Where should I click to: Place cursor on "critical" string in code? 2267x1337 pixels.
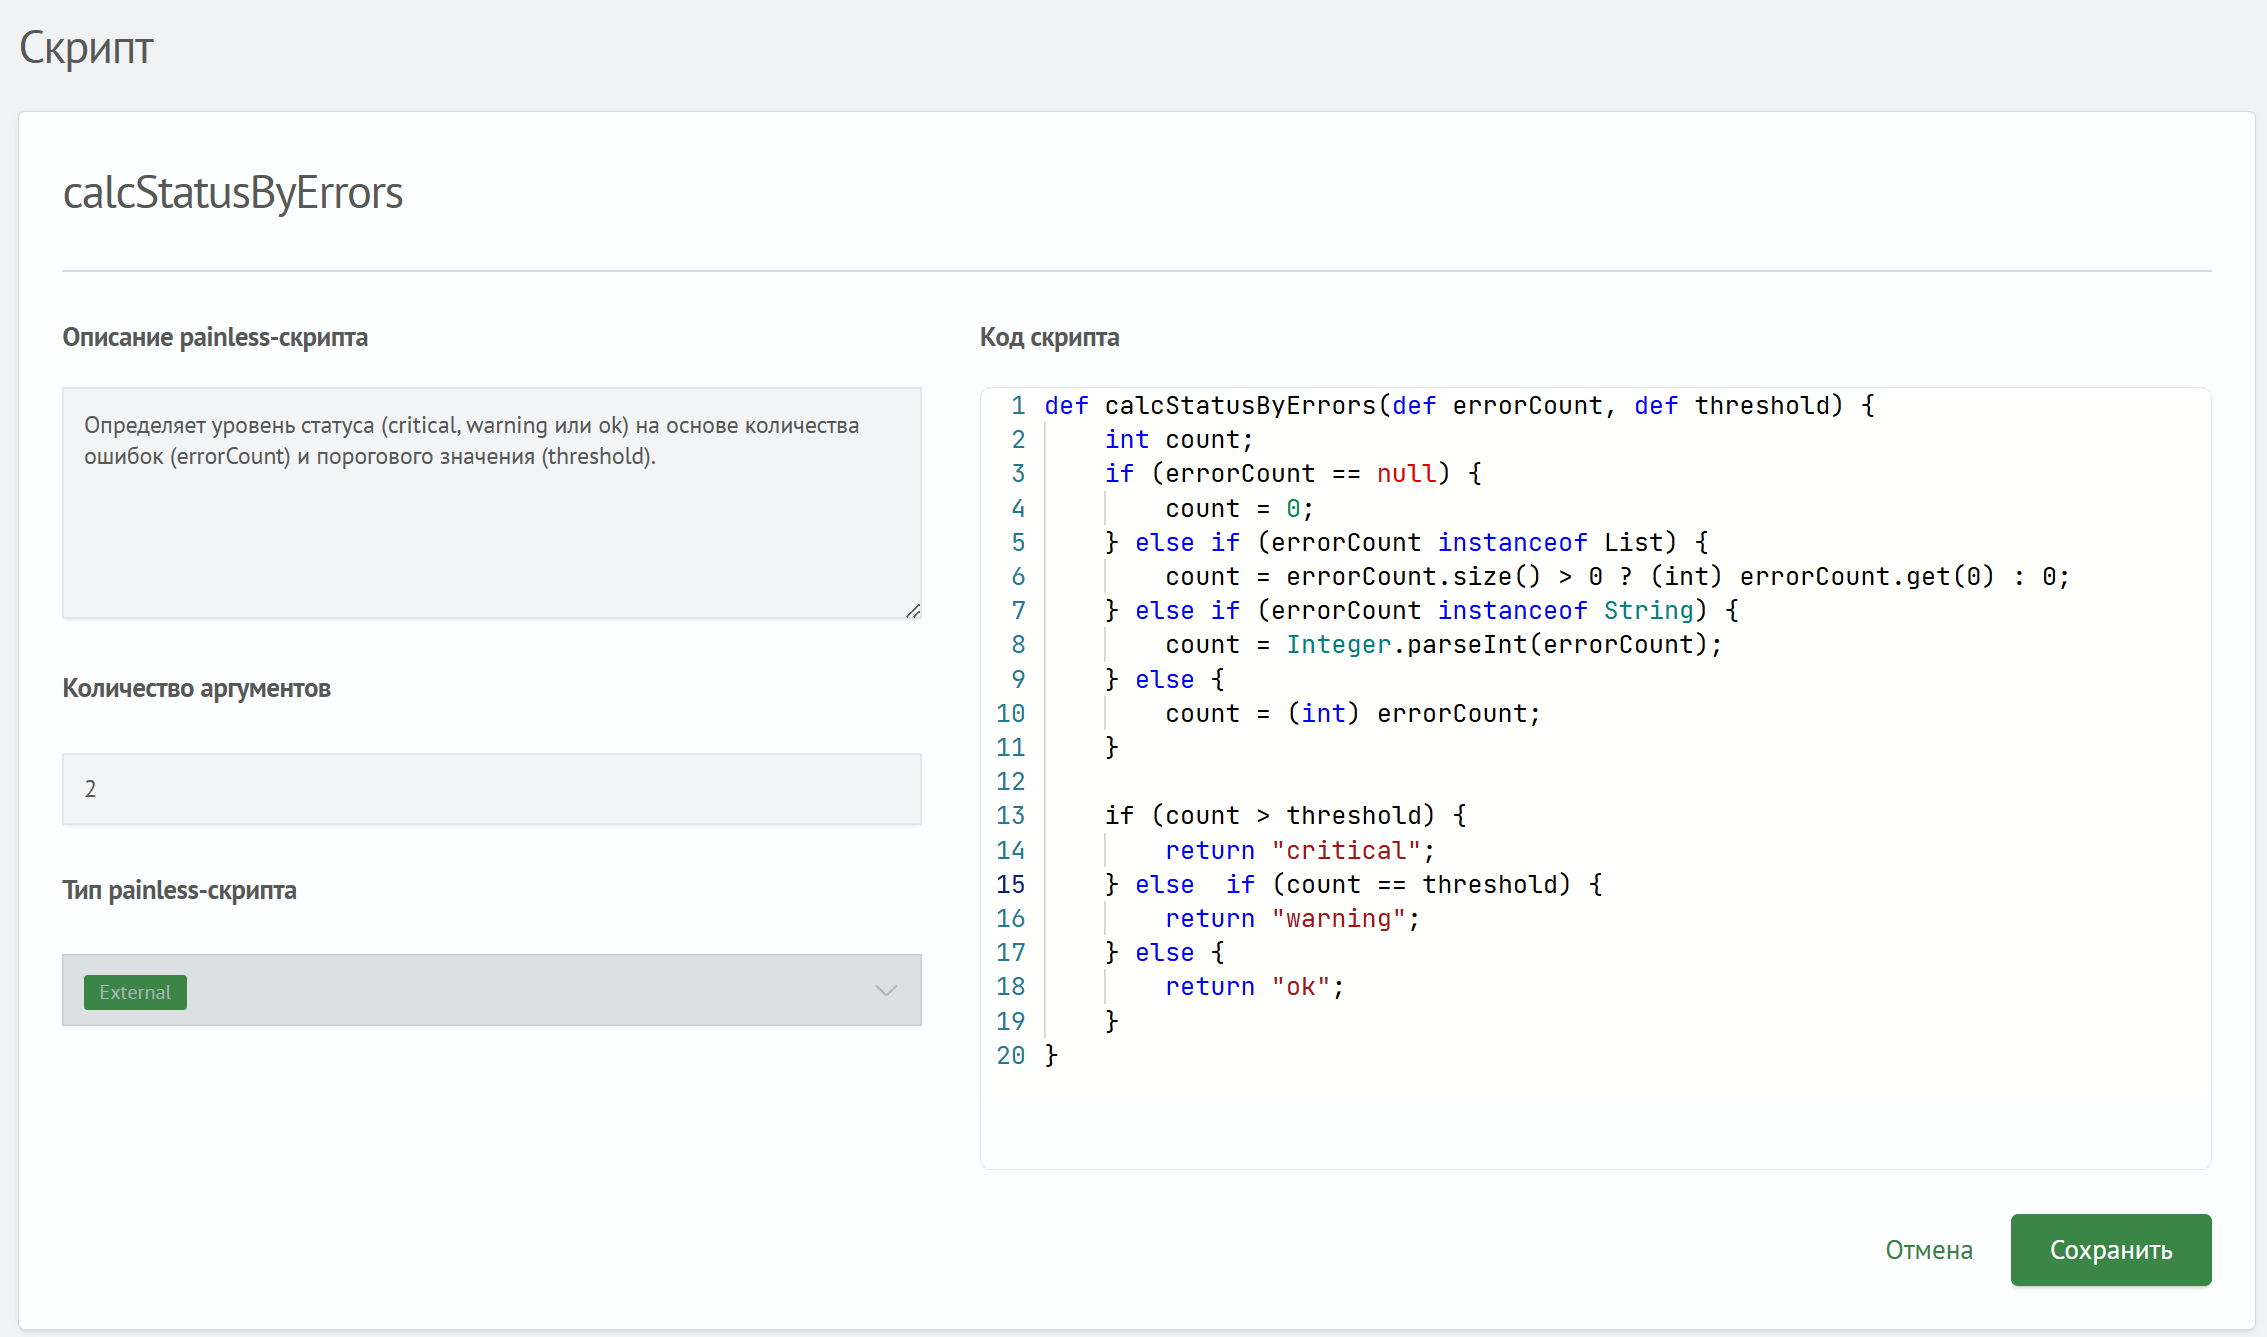[x=1346, y=850]
